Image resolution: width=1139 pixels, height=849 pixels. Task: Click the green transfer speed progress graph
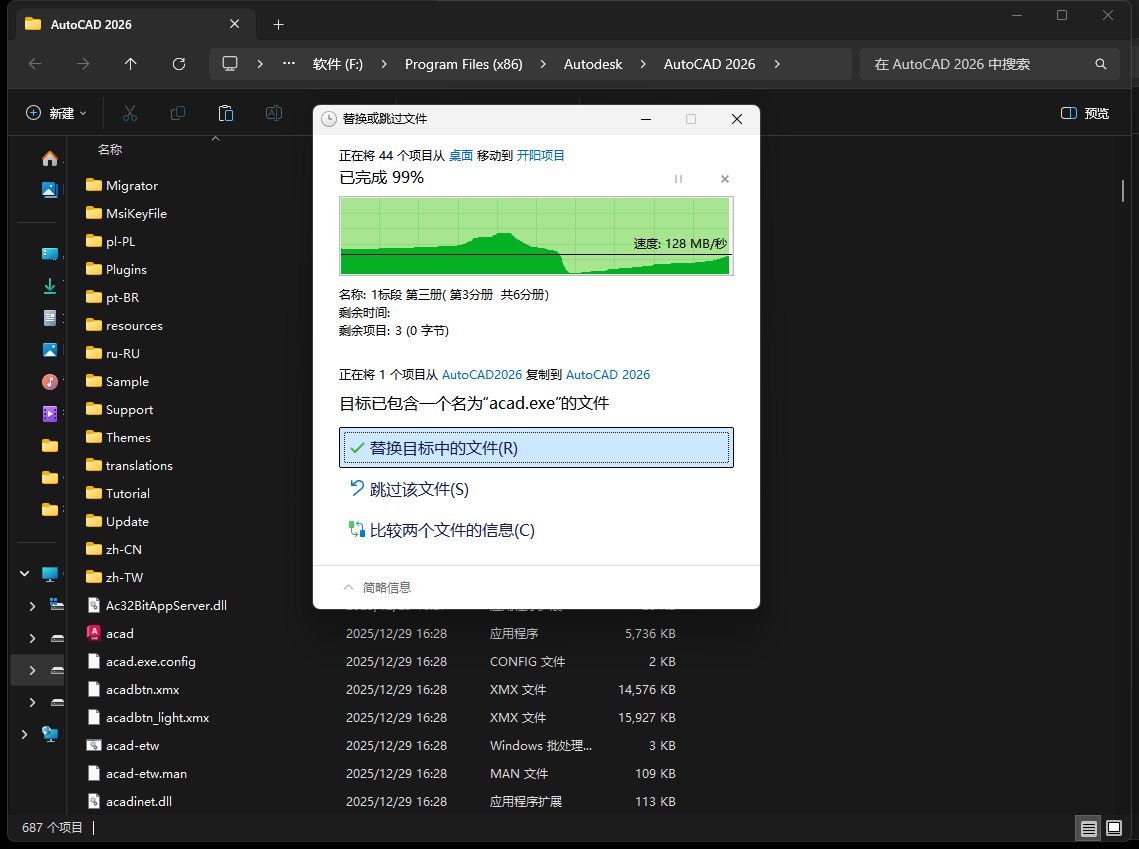click(x=536, y=235)
